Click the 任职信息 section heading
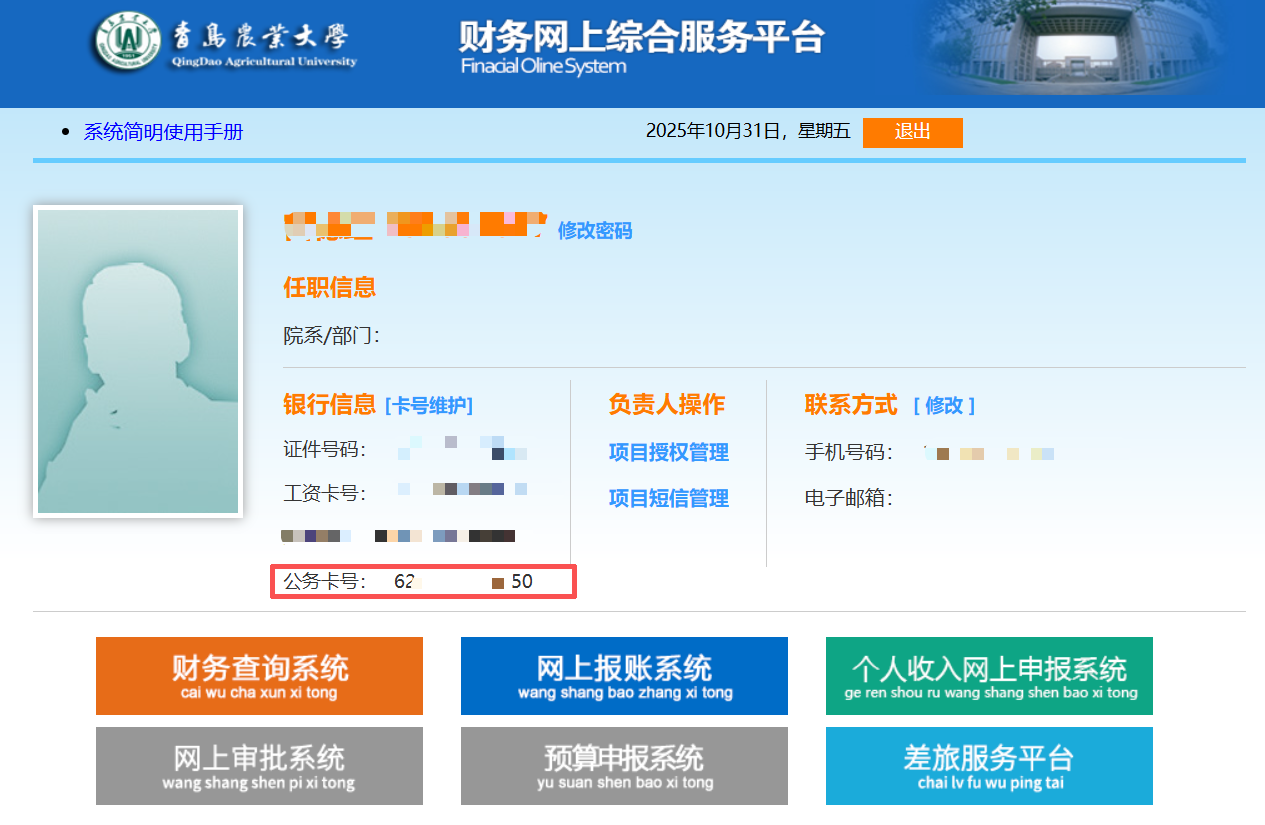 [329, 288]
